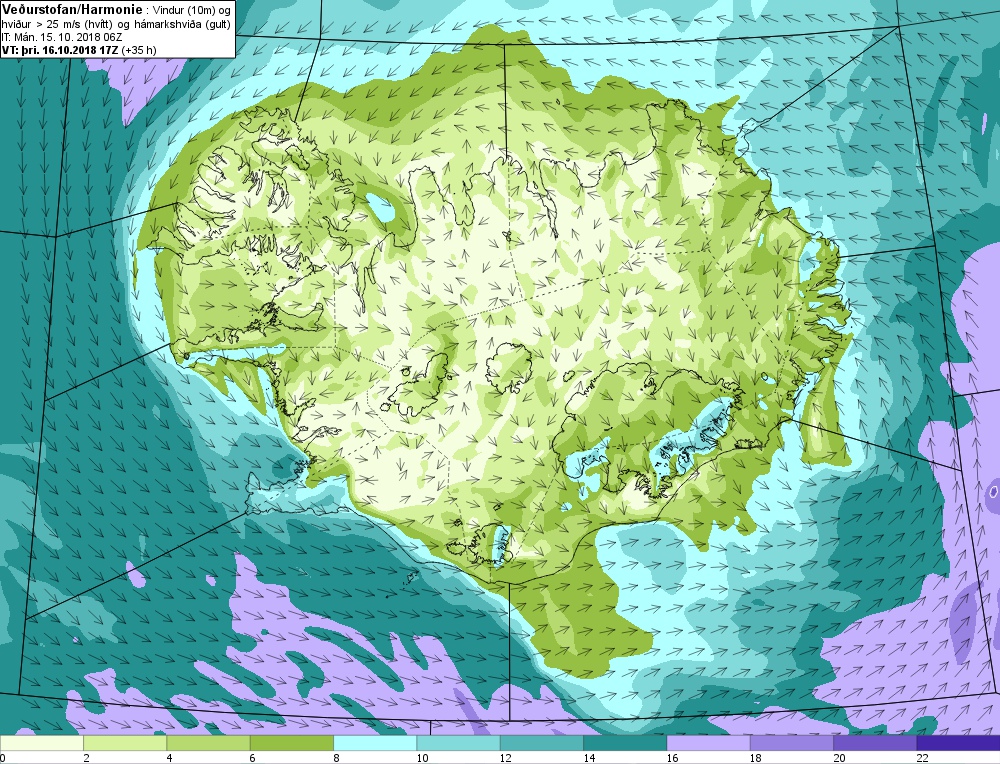This screenshot has width=1000, height=764.
Task: Click the legend scale label '18'
Action: coord(755,758)
